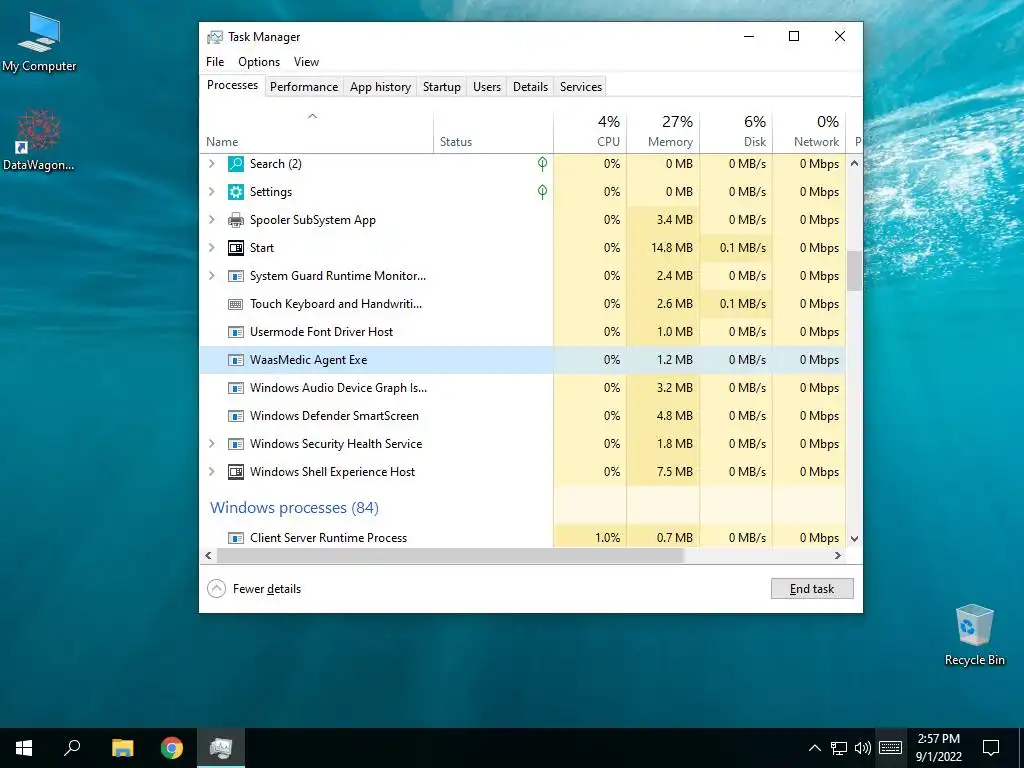Click the Windows Shell Experience Host icon

(235, 472)
